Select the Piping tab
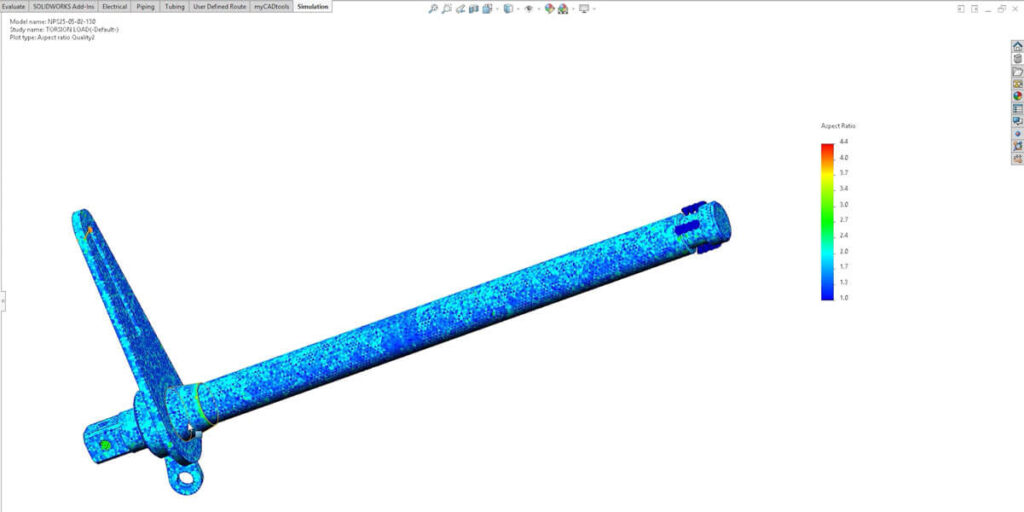 coord(146,7)
